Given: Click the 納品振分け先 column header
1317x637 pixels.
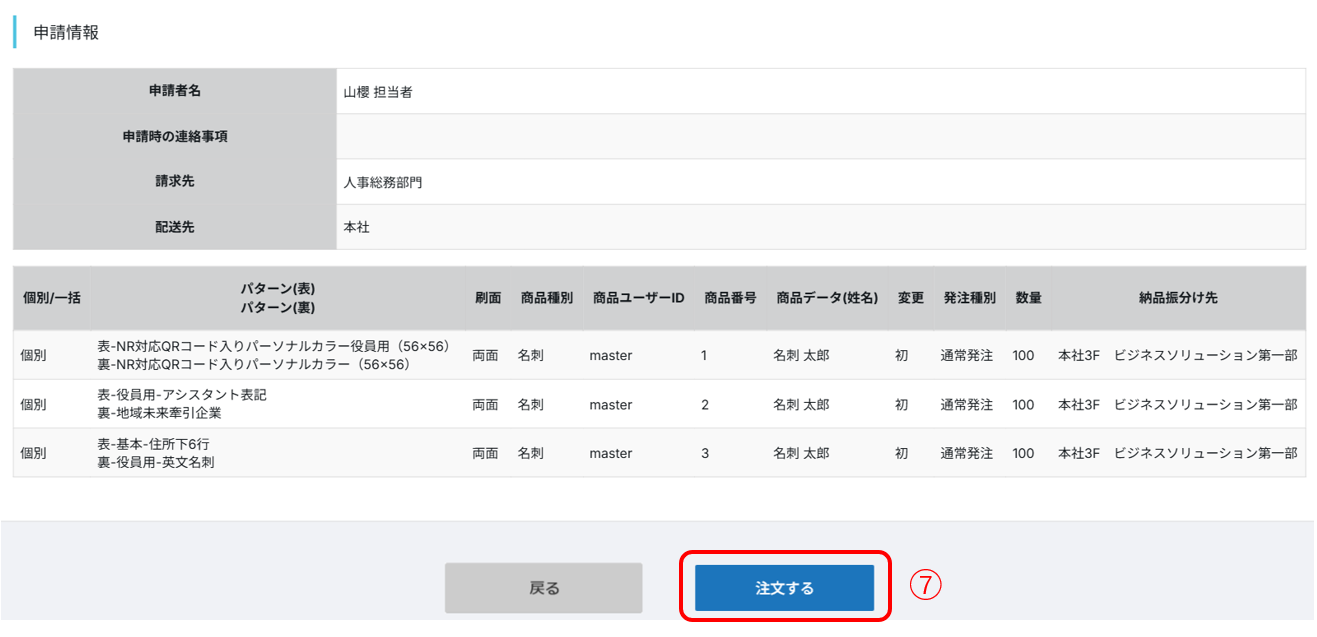Looking at the screenshot, I should (1178, 298).
